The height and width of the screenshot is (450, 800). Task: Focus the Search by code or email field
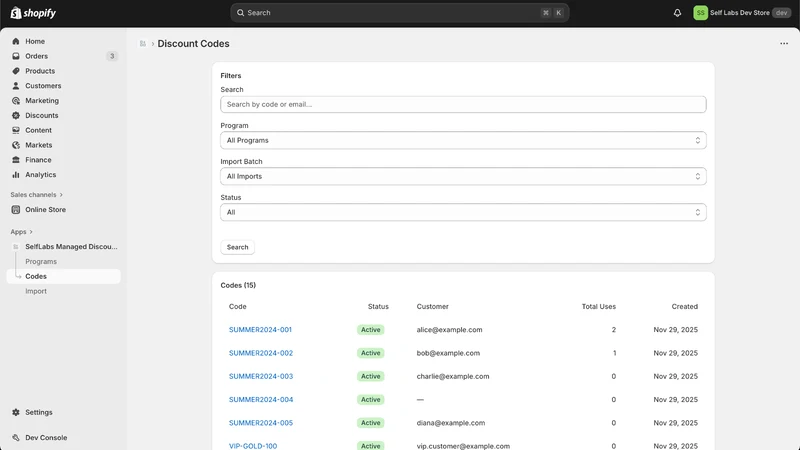coord(463,105)
